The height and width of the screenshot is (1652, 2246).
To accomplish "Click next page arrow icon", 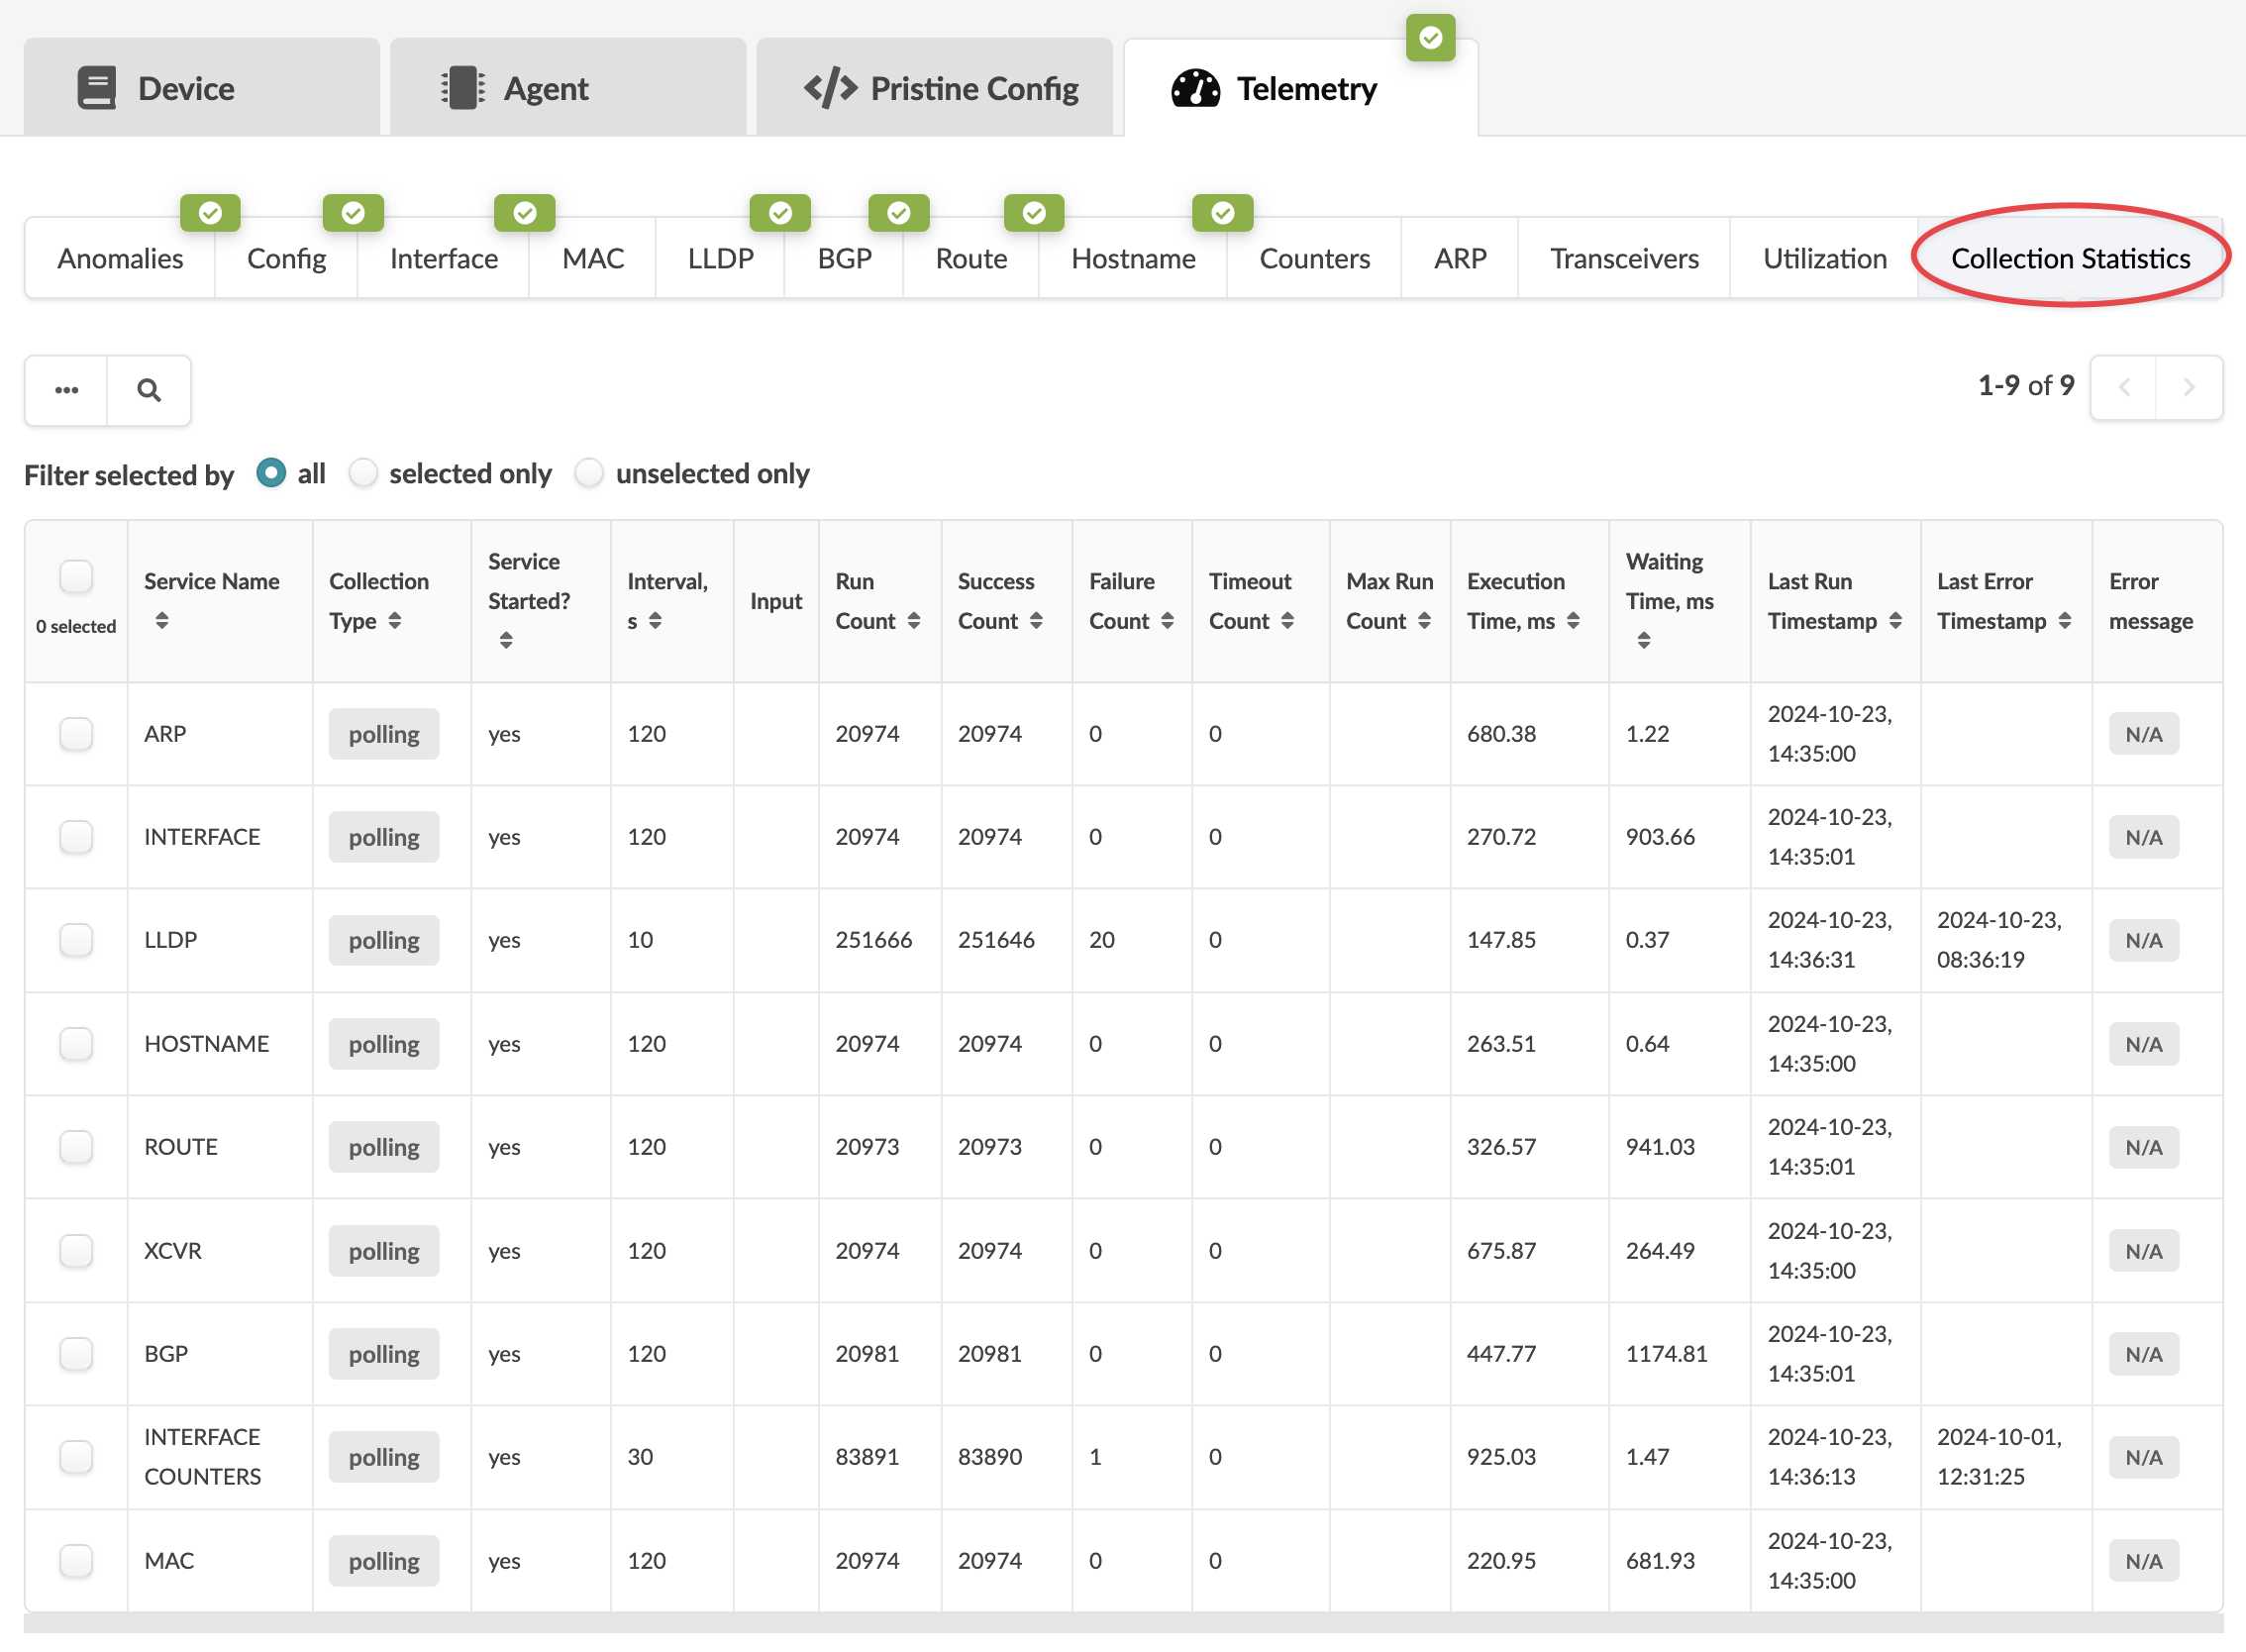I will tap(2188, 387).
